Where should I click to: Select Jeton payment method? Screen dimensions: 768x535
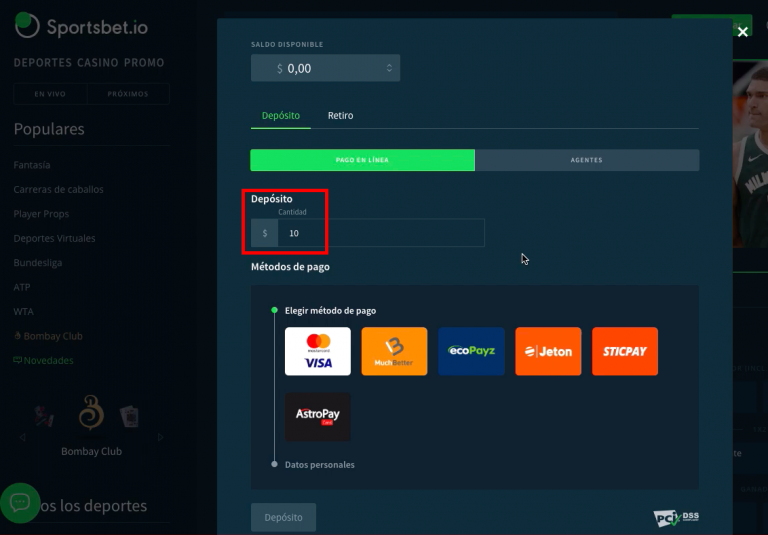tap(548, 351)
